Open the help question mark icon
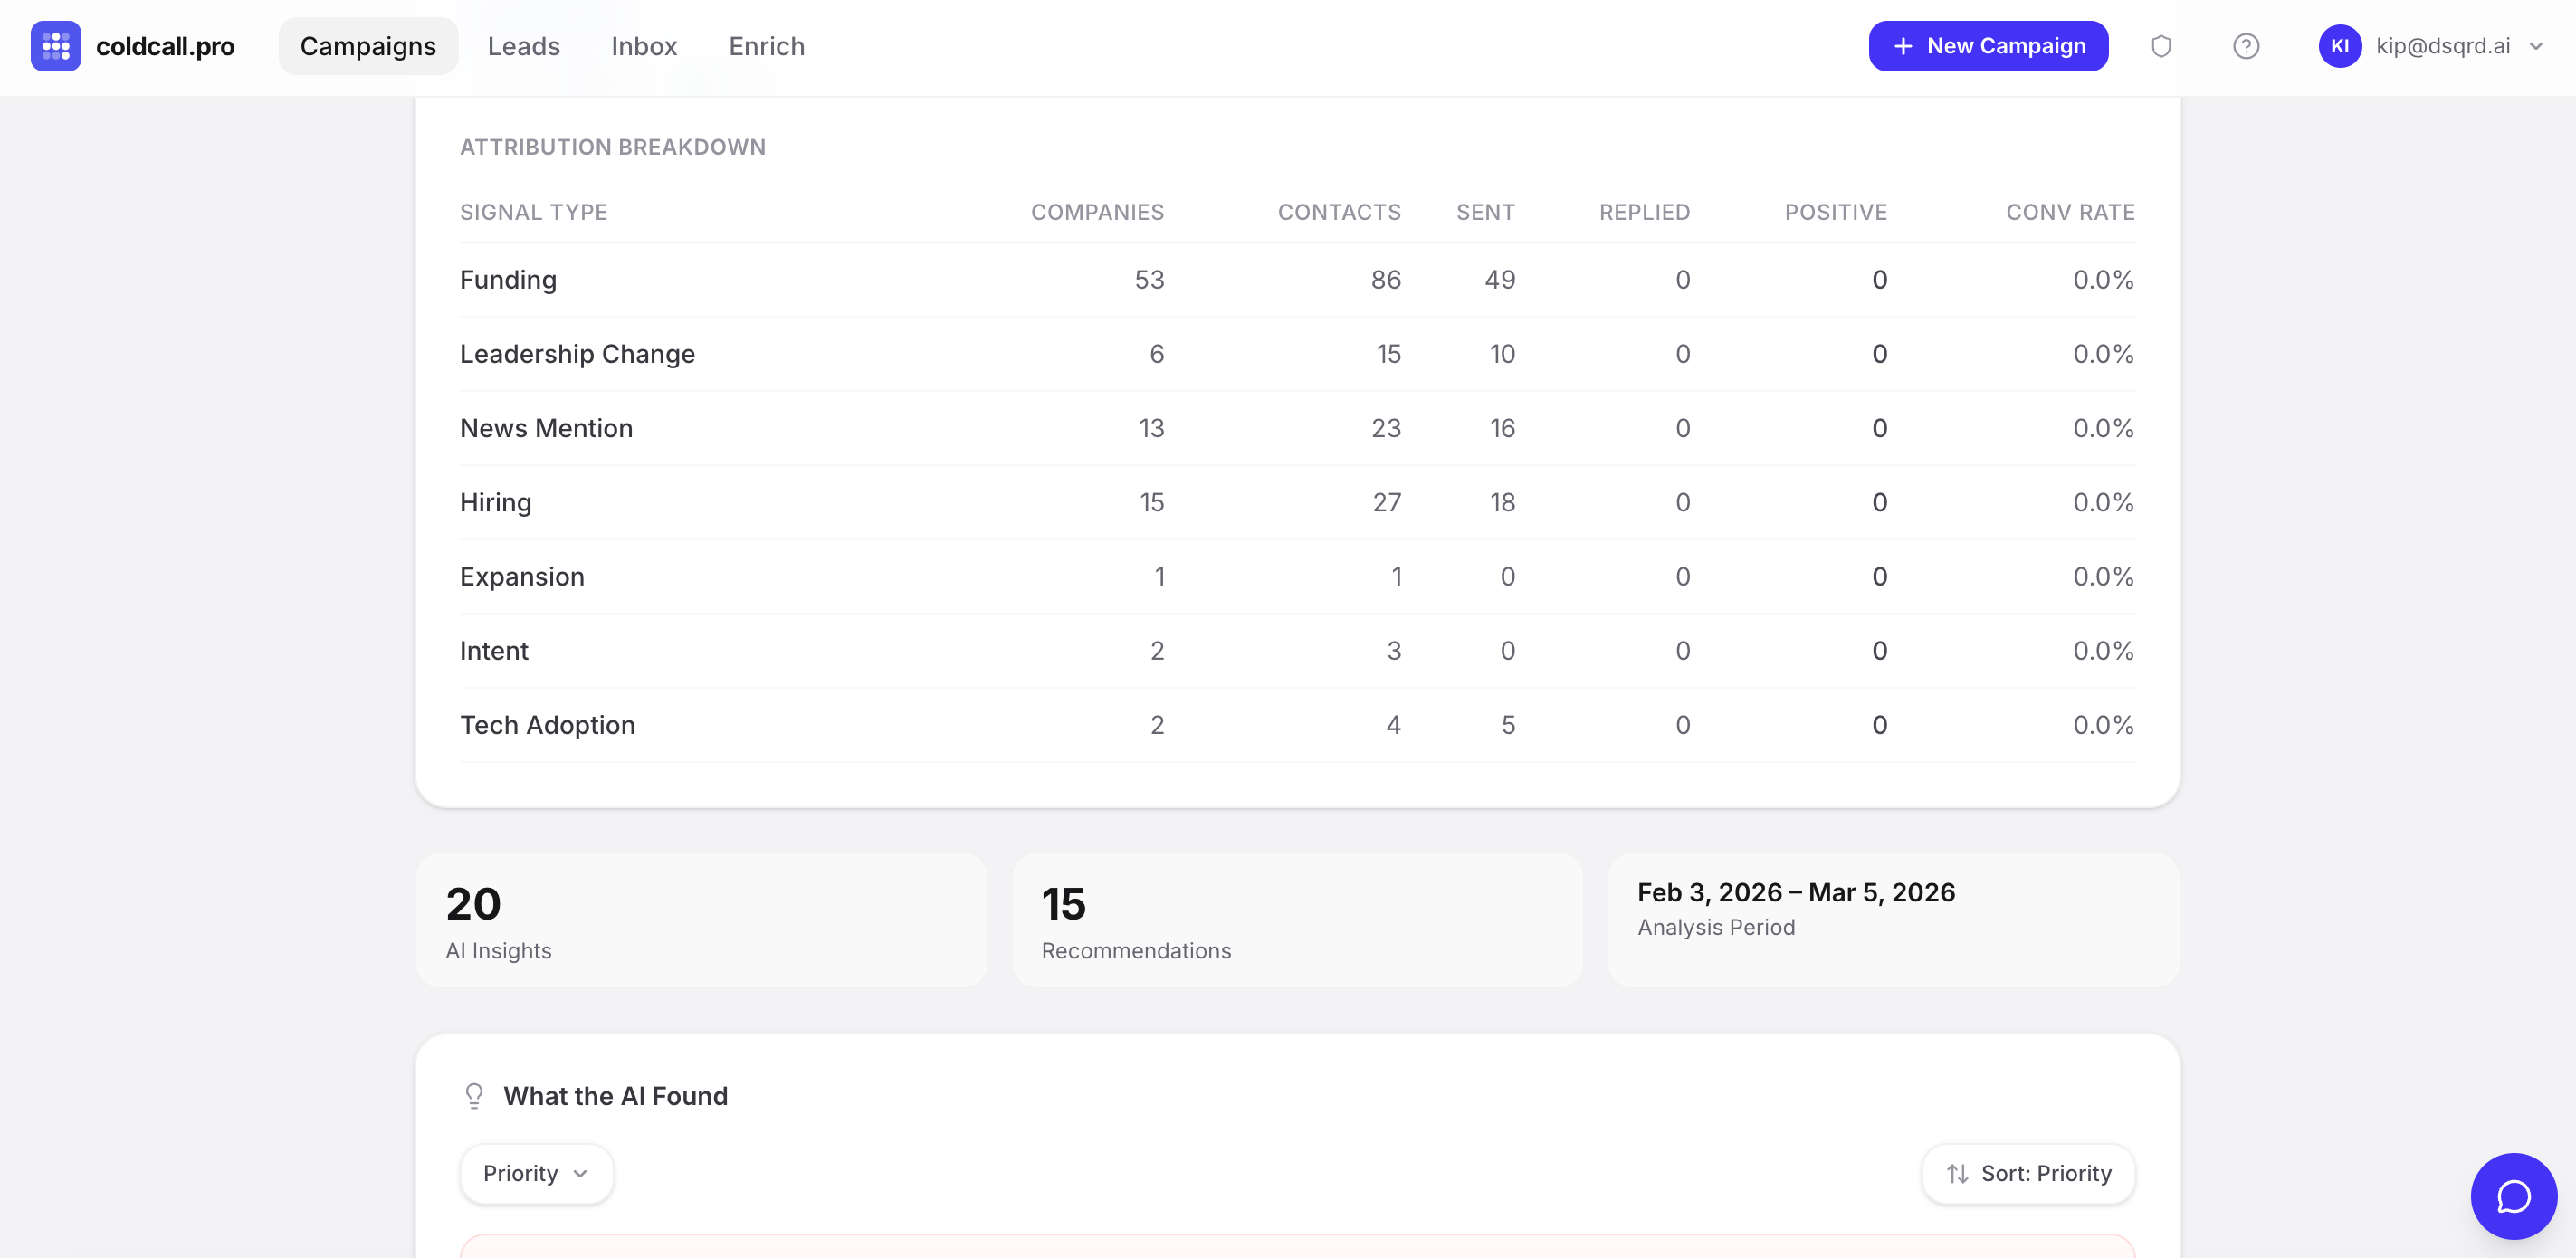Screen dimensions: 2576x1258 pyautogui.click(x=2245, y=46)
